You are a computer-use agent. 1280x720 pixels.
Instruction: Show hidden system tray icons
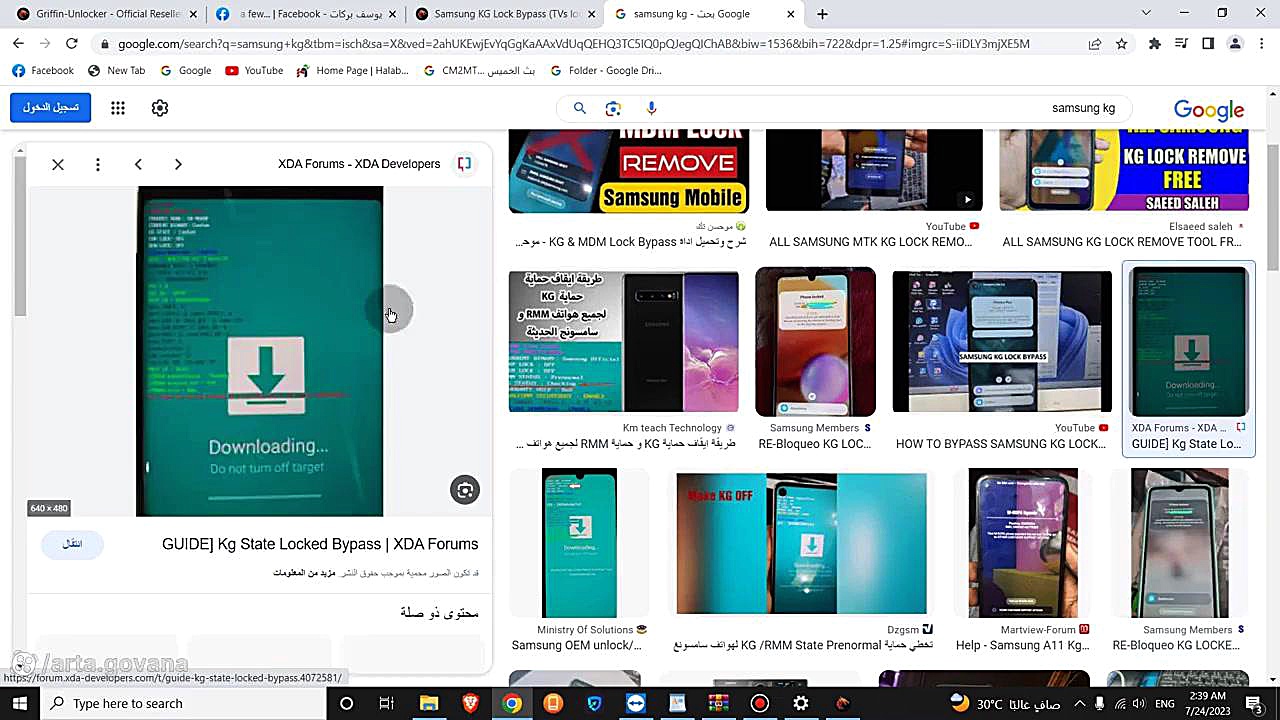[1078, 703]
